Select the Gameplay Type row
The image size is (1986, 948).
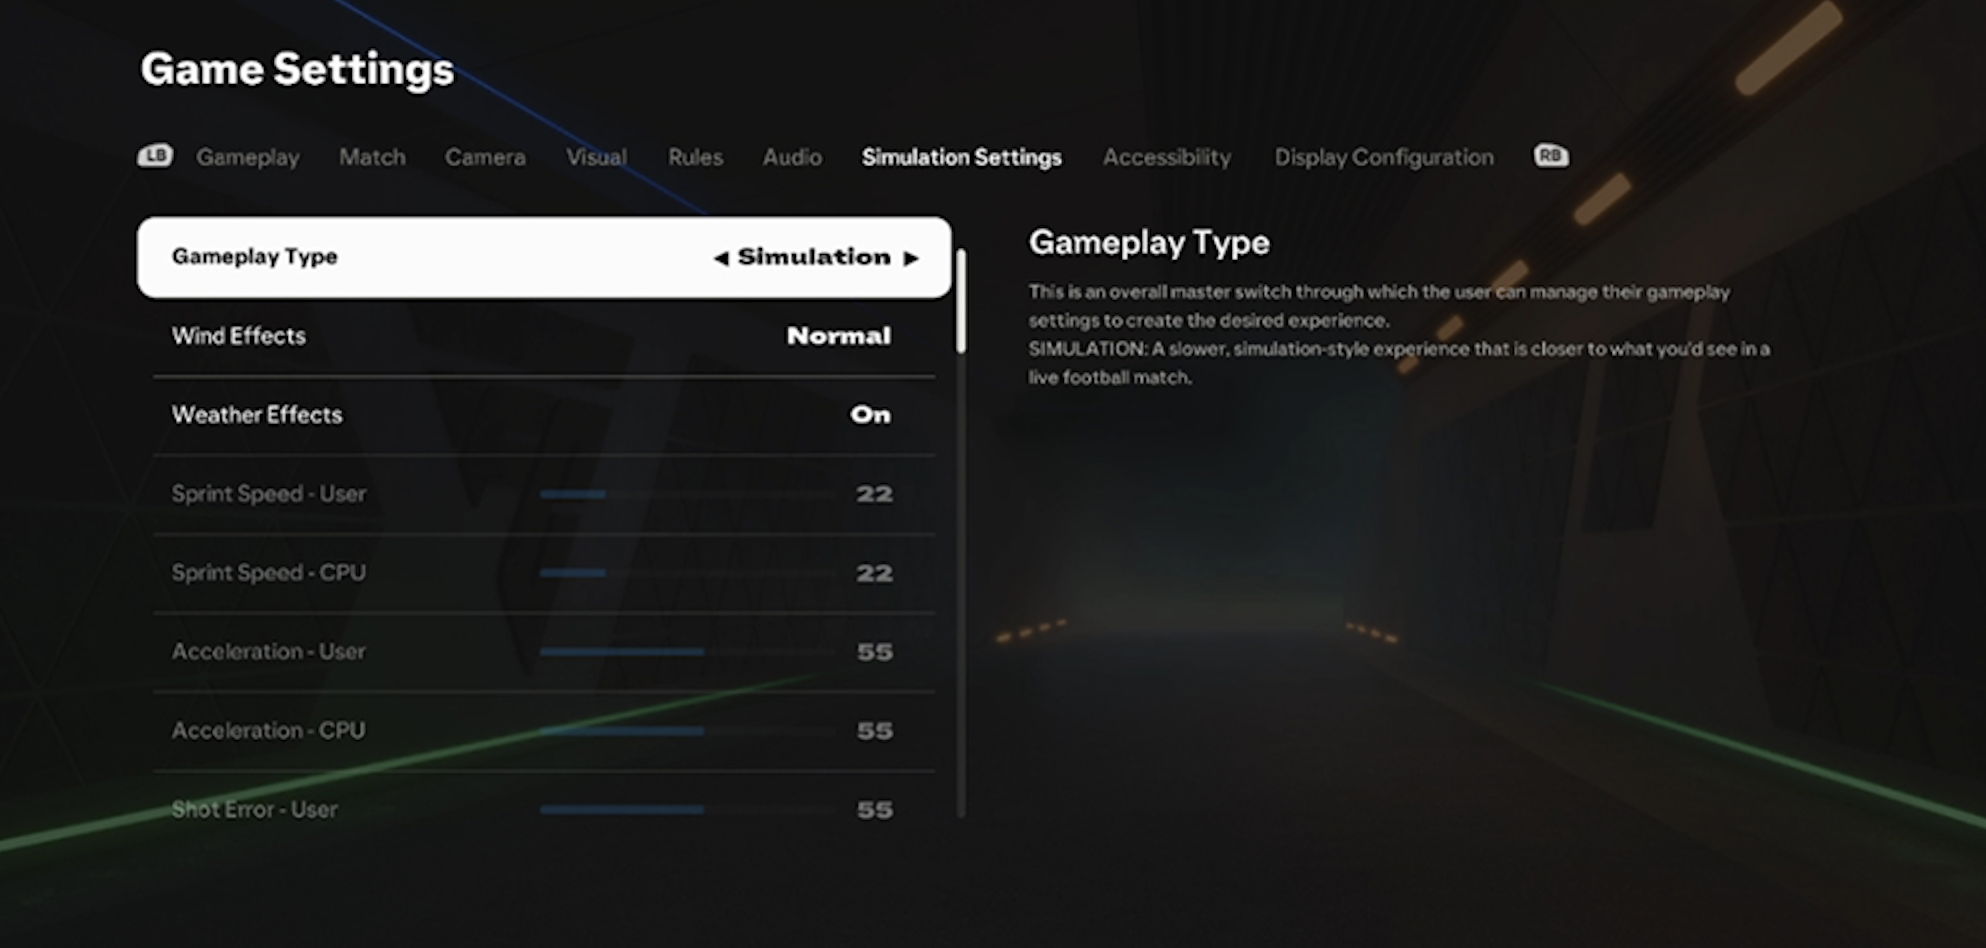pos(544,257)
